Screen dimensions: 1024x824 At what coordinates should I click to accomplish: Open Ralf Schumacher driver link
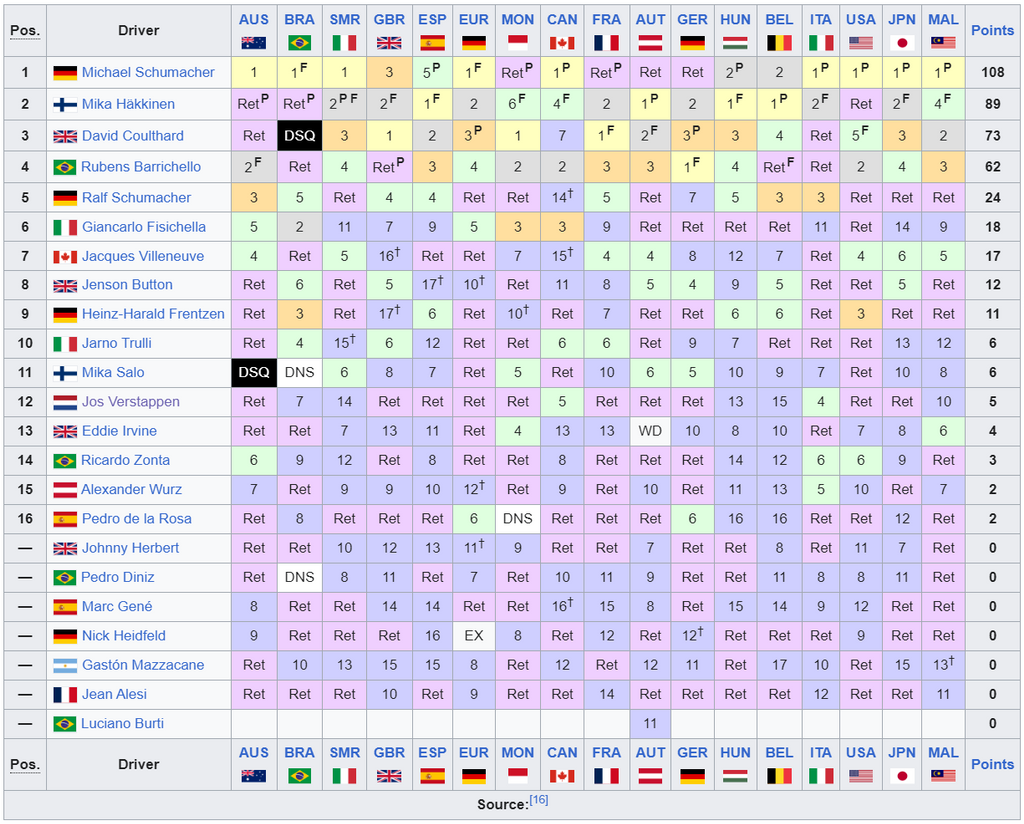pyautogui.click(x=136, y=197)
